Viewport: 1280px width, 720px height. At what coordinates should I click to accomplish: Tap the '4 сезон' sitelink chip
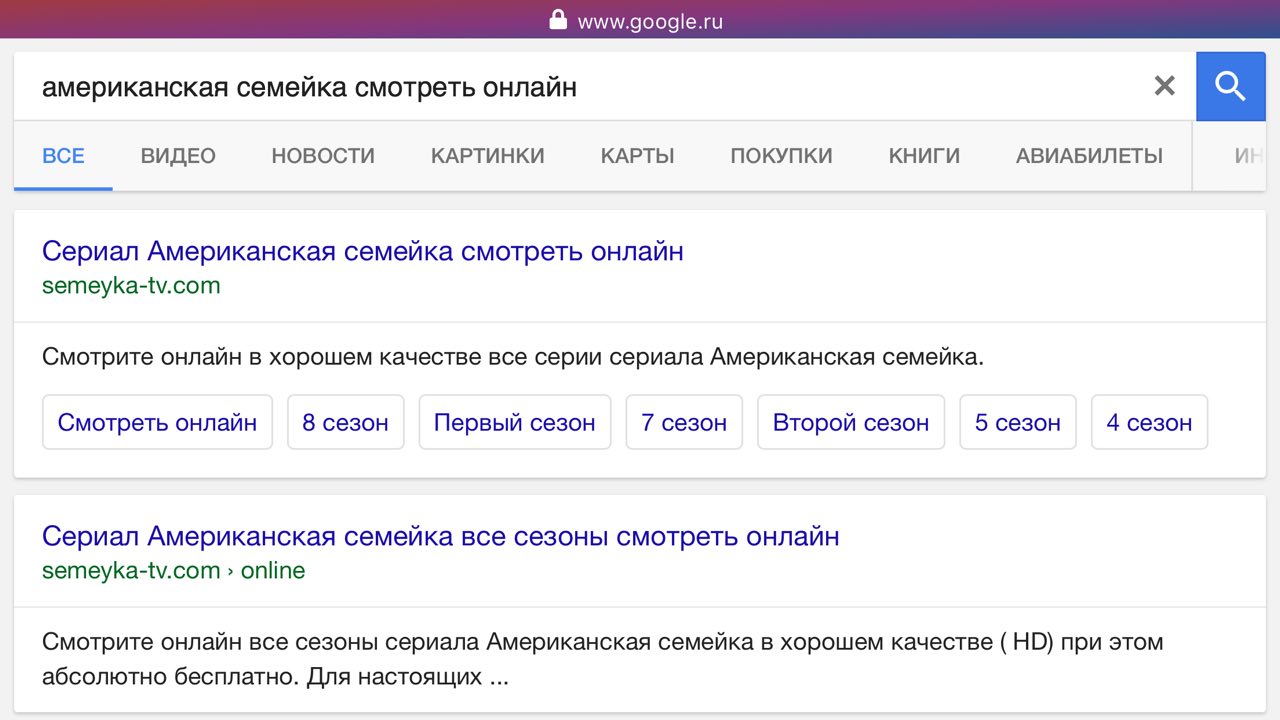coord(1149,422)
